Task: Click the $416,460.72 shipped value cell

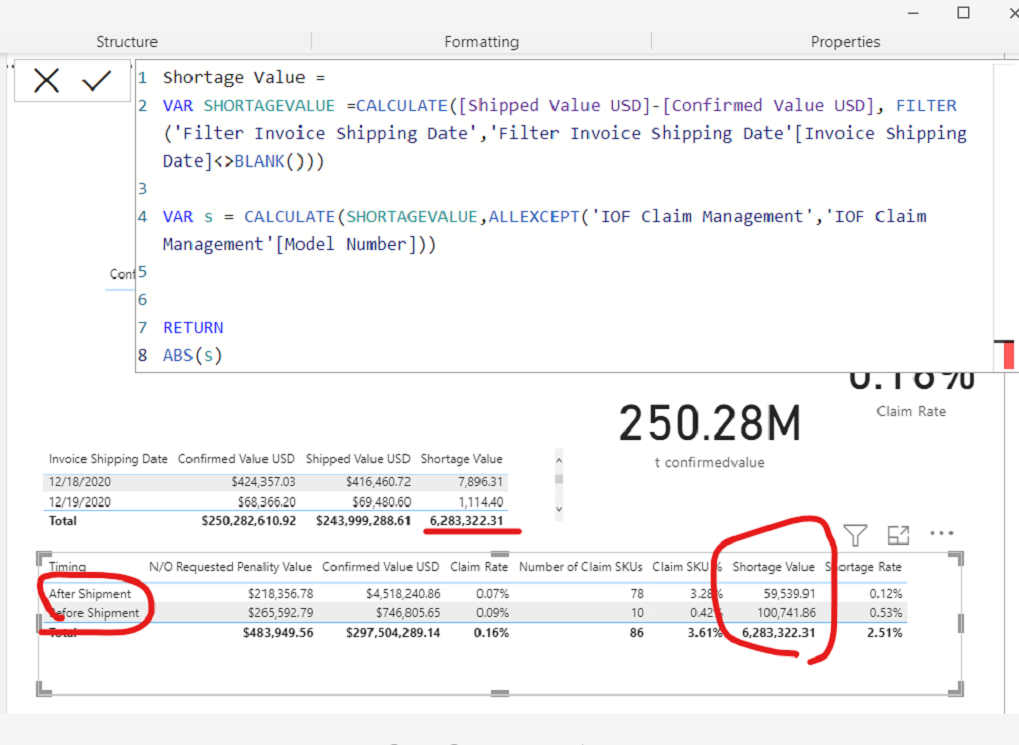Action: click(x=378, y=482)
